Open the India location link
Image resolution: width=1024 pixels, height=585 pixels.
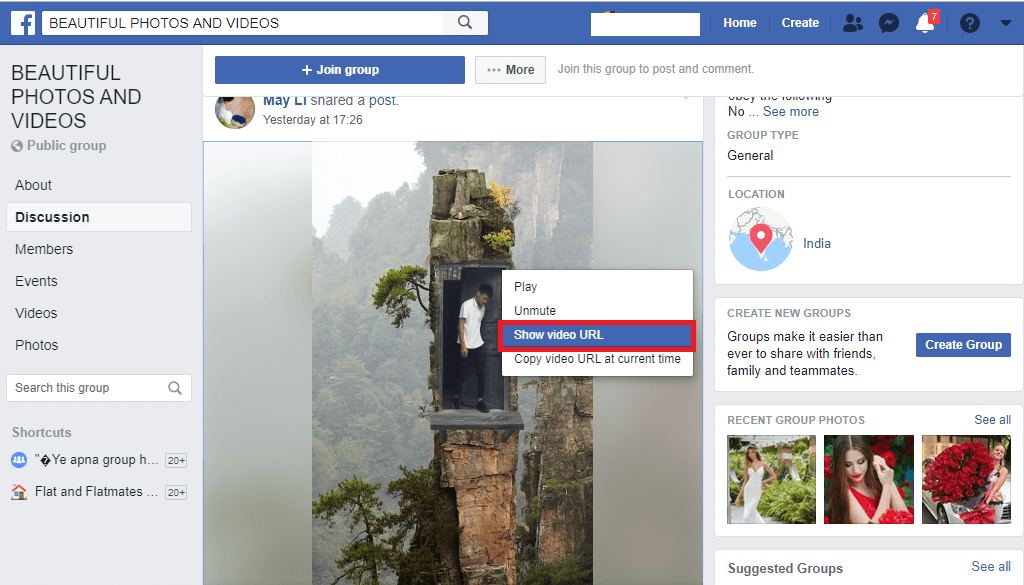(816, 244)
